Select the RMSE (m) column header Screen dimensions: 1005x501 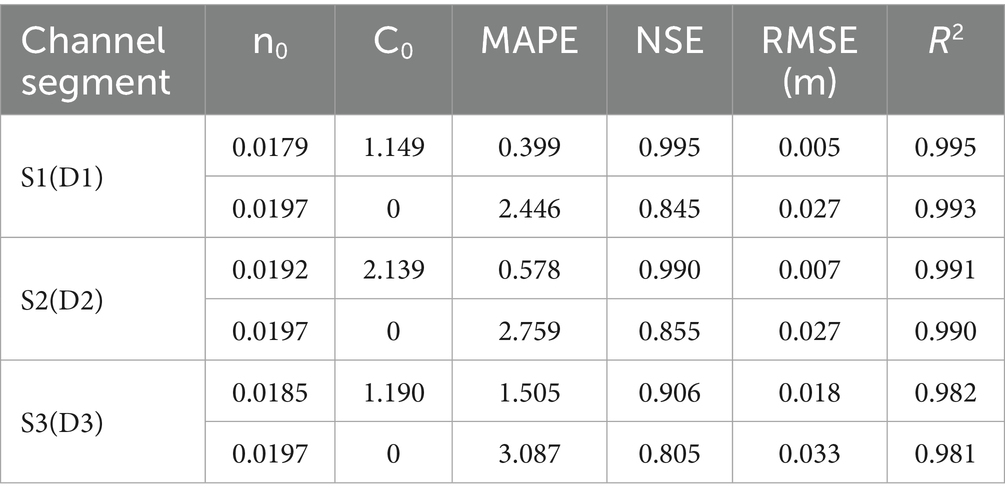coord(810,62)
